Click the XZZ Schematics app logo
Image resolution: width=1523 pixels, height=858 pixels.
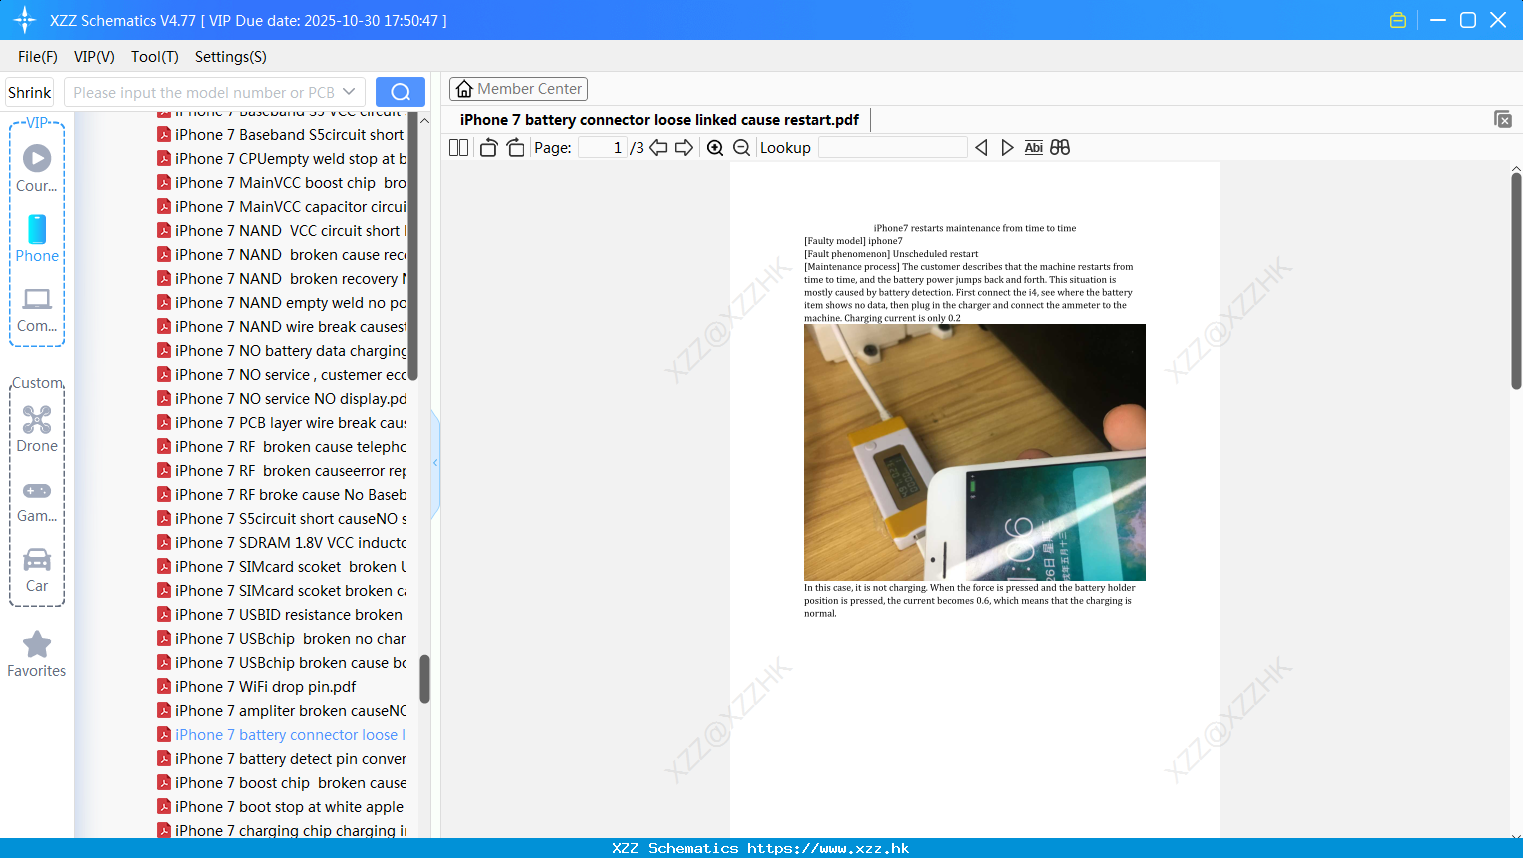[25, 20]
